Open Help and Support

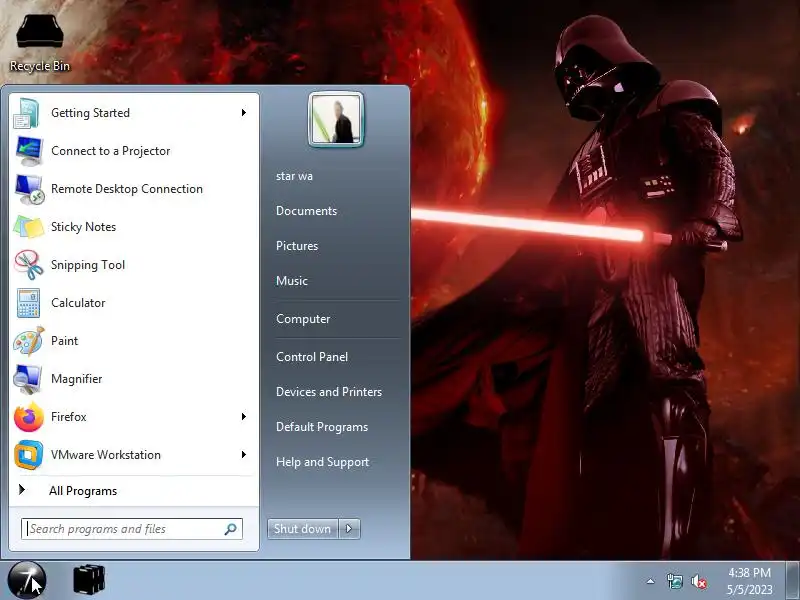pyautogui.click(x=322, y=462)
